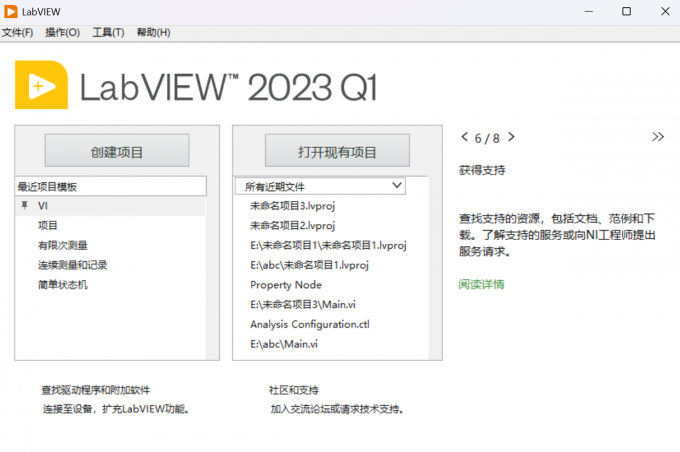Click the LabVIEW title bar icon
This screenshot has height=452, width=680.
coord(10,12)
